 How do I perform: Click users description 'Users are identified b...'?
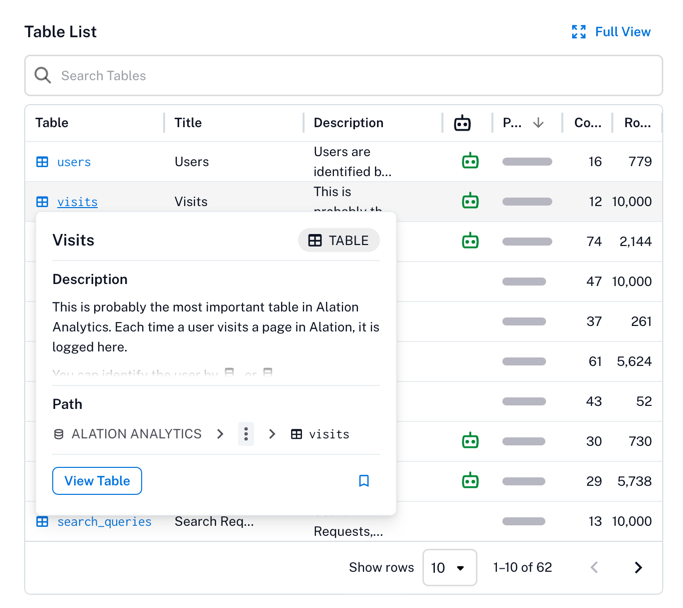point(352,162)
